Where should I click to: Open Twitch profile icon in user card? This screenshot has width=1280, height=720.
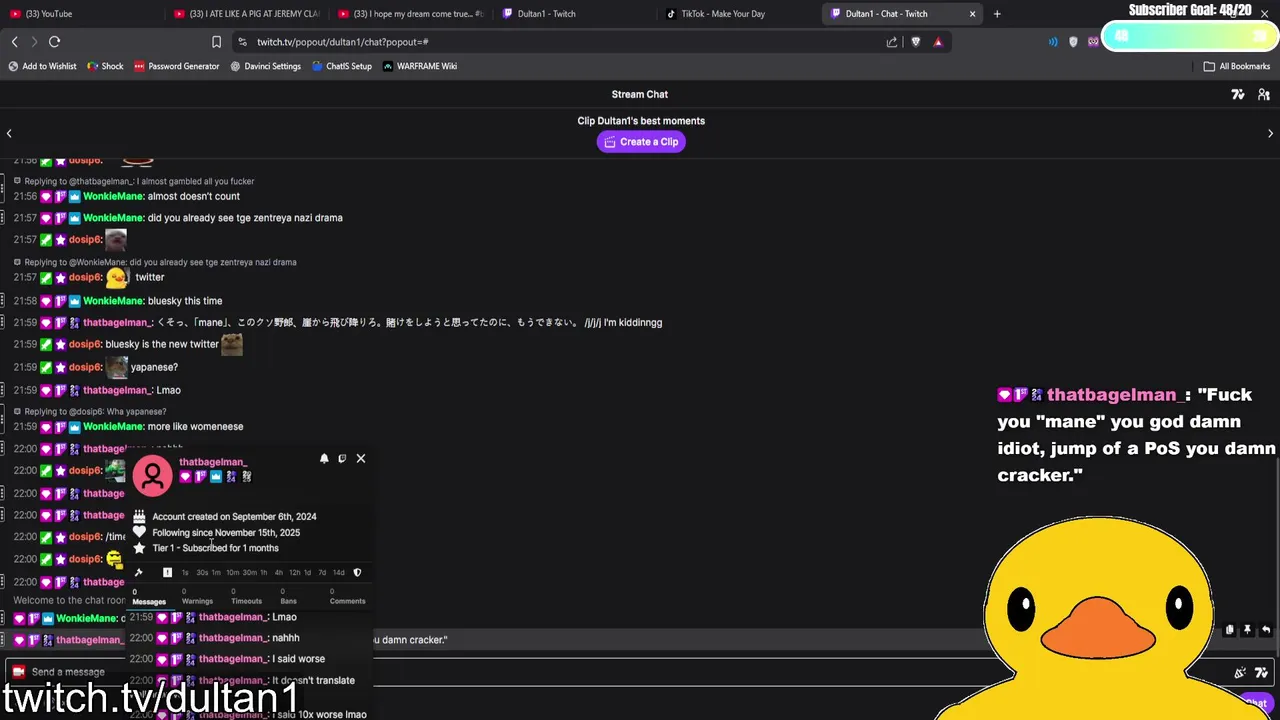pyautogui.click(x=342, y=458)
